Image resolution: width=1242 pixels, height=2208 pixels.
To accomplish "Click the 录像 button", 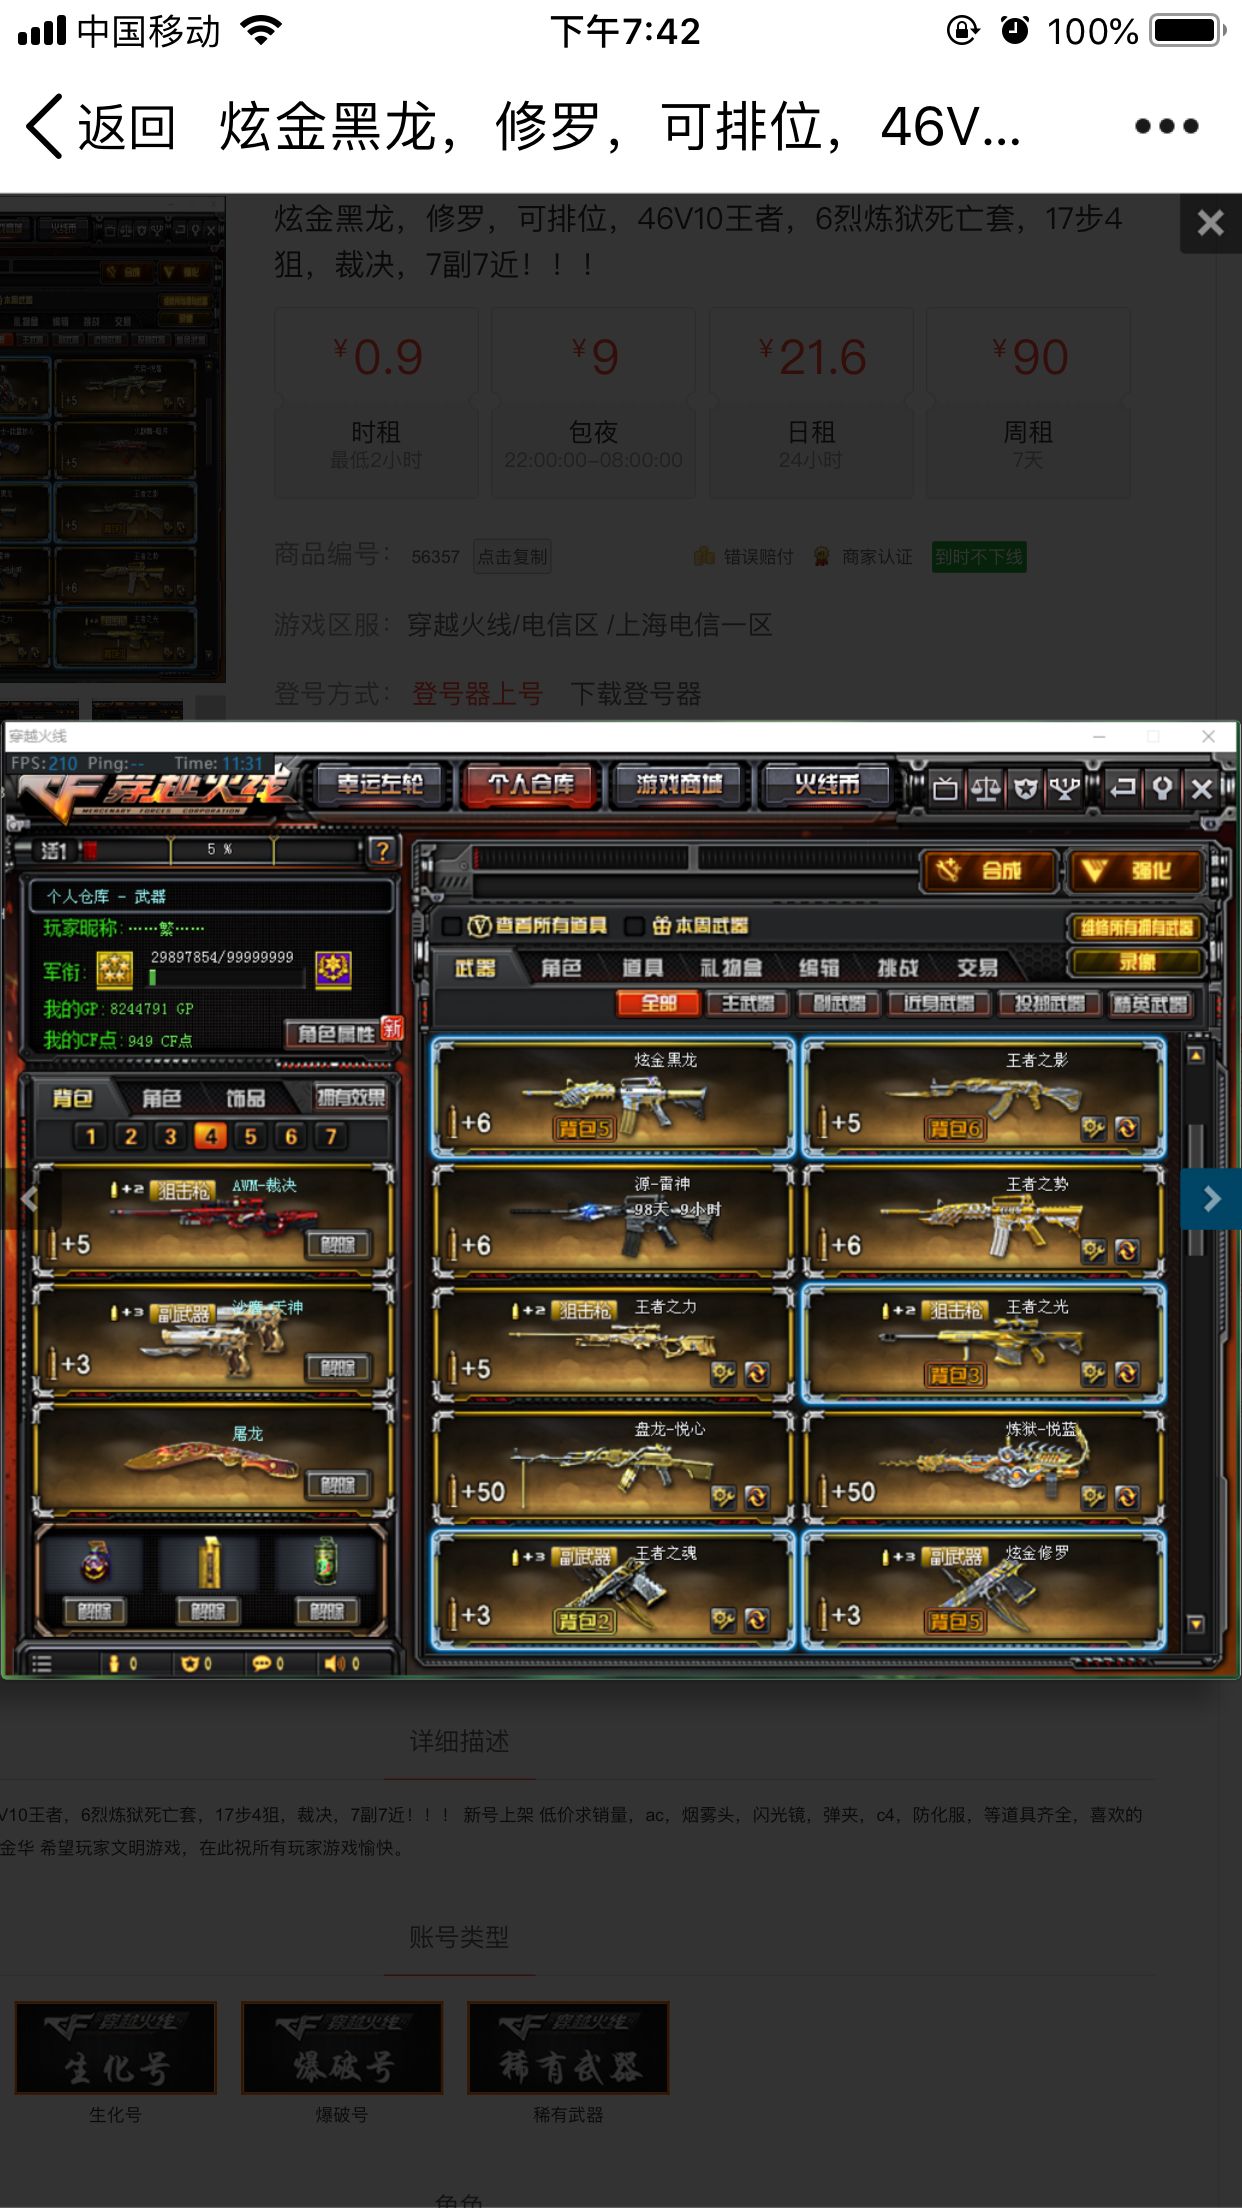I will point(1137,962).
